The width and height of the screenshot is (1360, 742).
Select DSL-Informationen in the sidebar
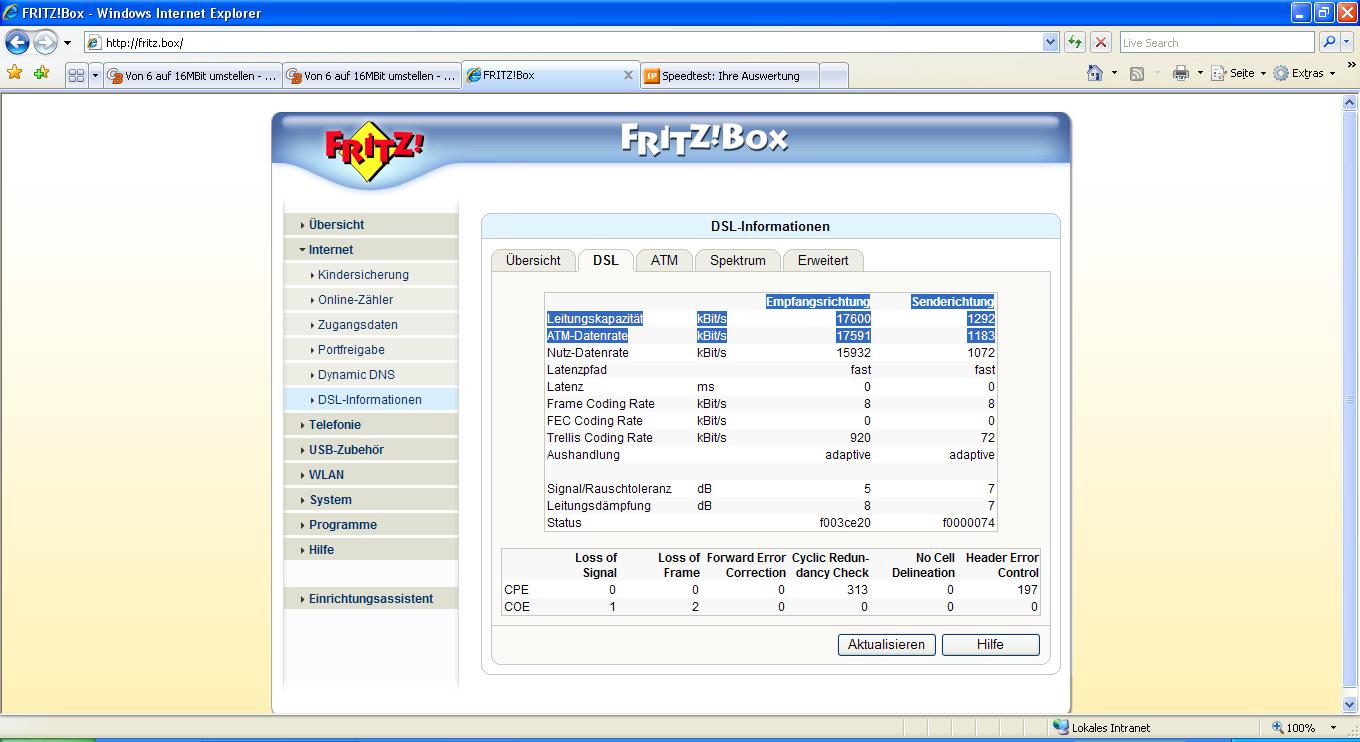[370, 400]
